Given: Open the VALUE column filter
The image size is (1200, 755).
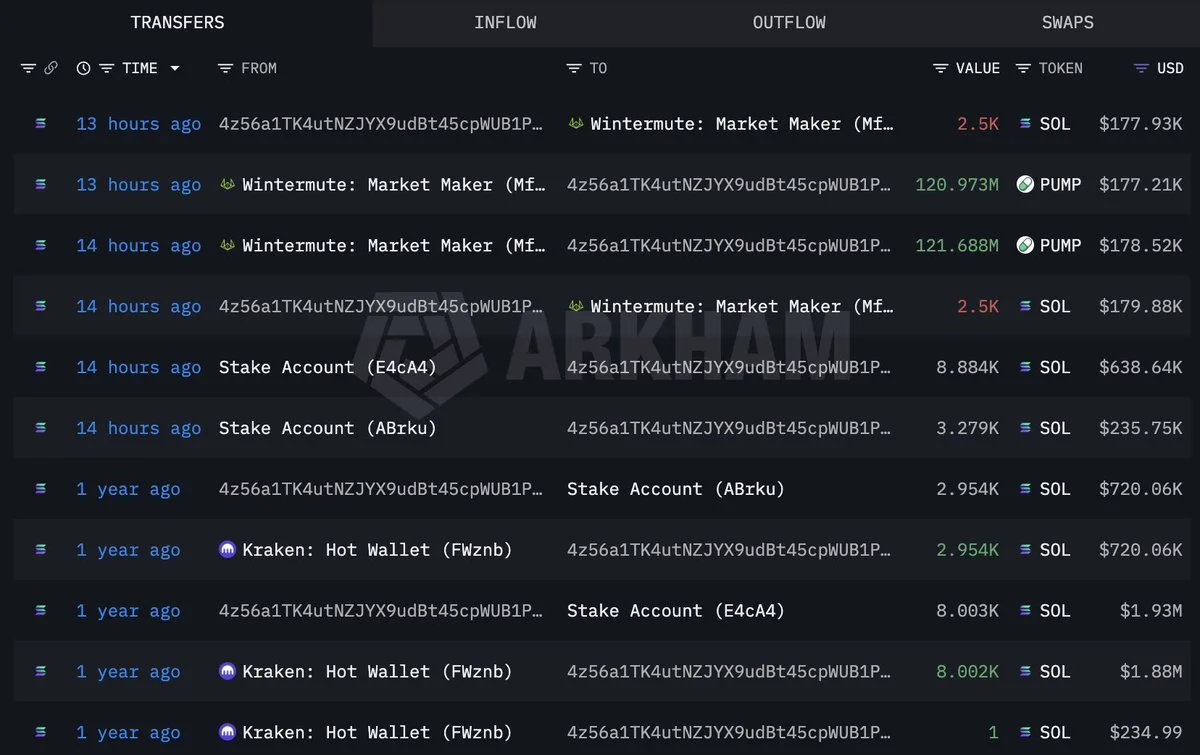Looking at the screenshot, I should tap(940, 68).
